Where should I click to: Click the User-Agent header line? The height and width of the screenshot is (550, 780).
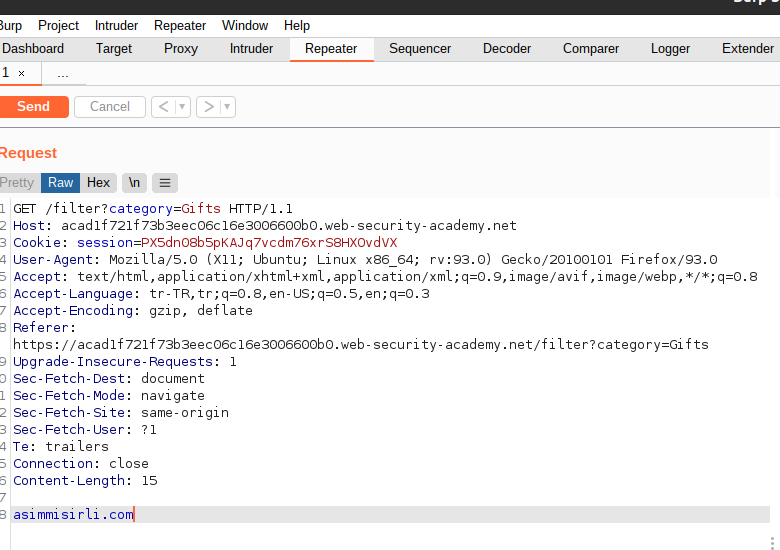[365, 260]
